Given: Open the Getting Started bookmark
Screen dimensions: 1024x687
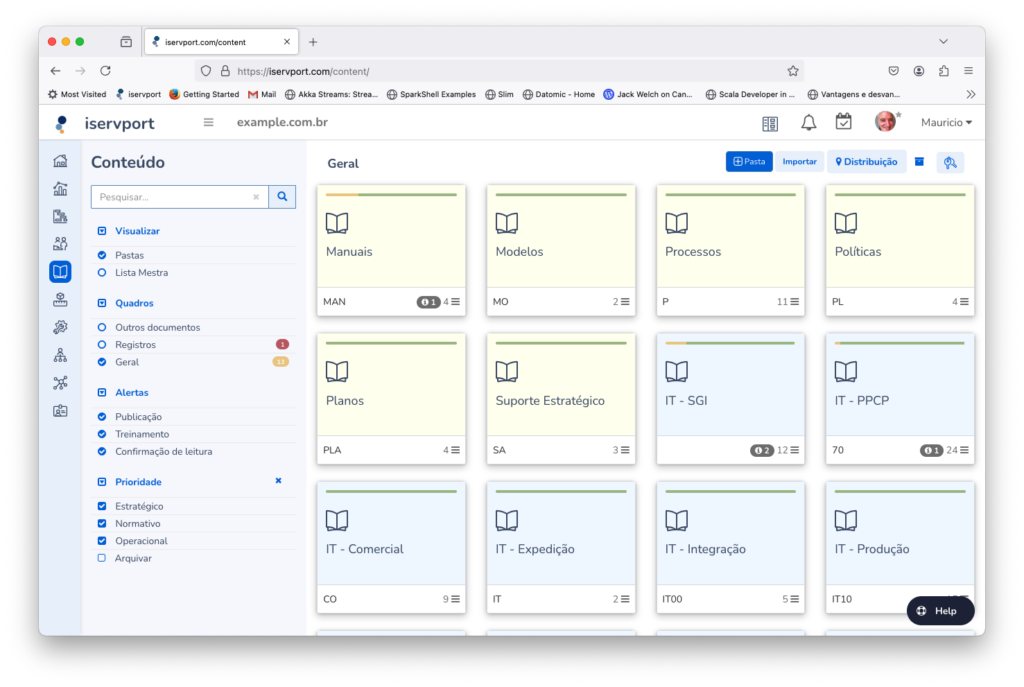Looking at the screenshot, I should (204, 94).
